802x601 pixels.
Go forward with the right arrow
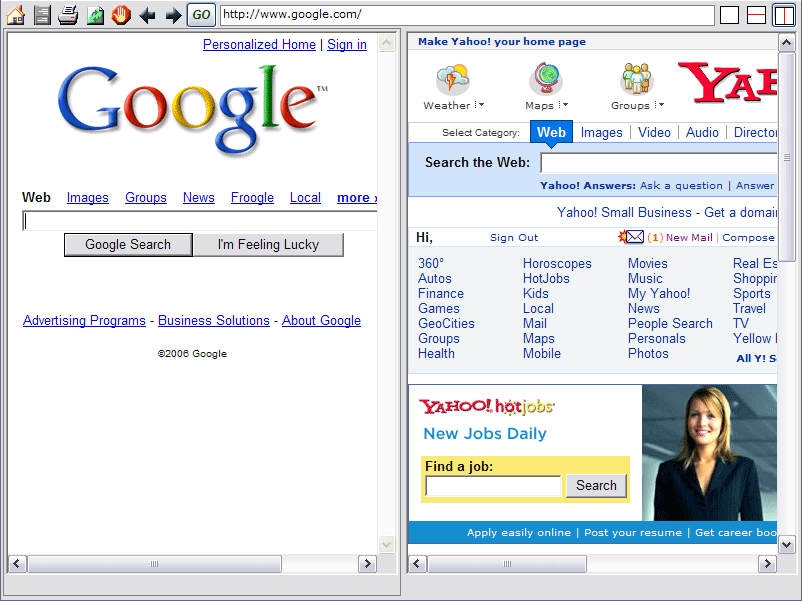tap(173, 15)
